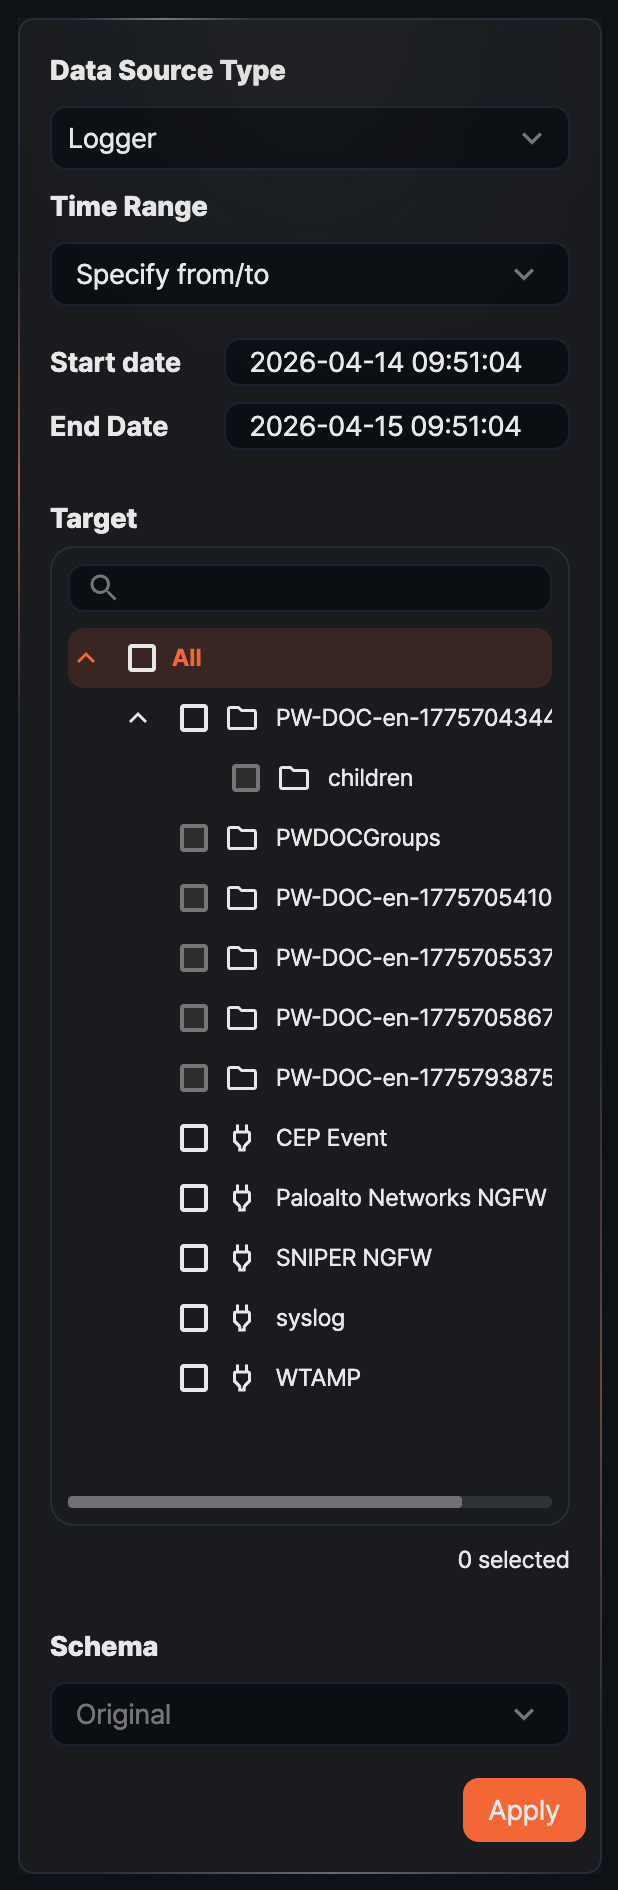Select the WTAMP logger label
This screenshot has height=1890, width=618.
(x=318, y=1378)
